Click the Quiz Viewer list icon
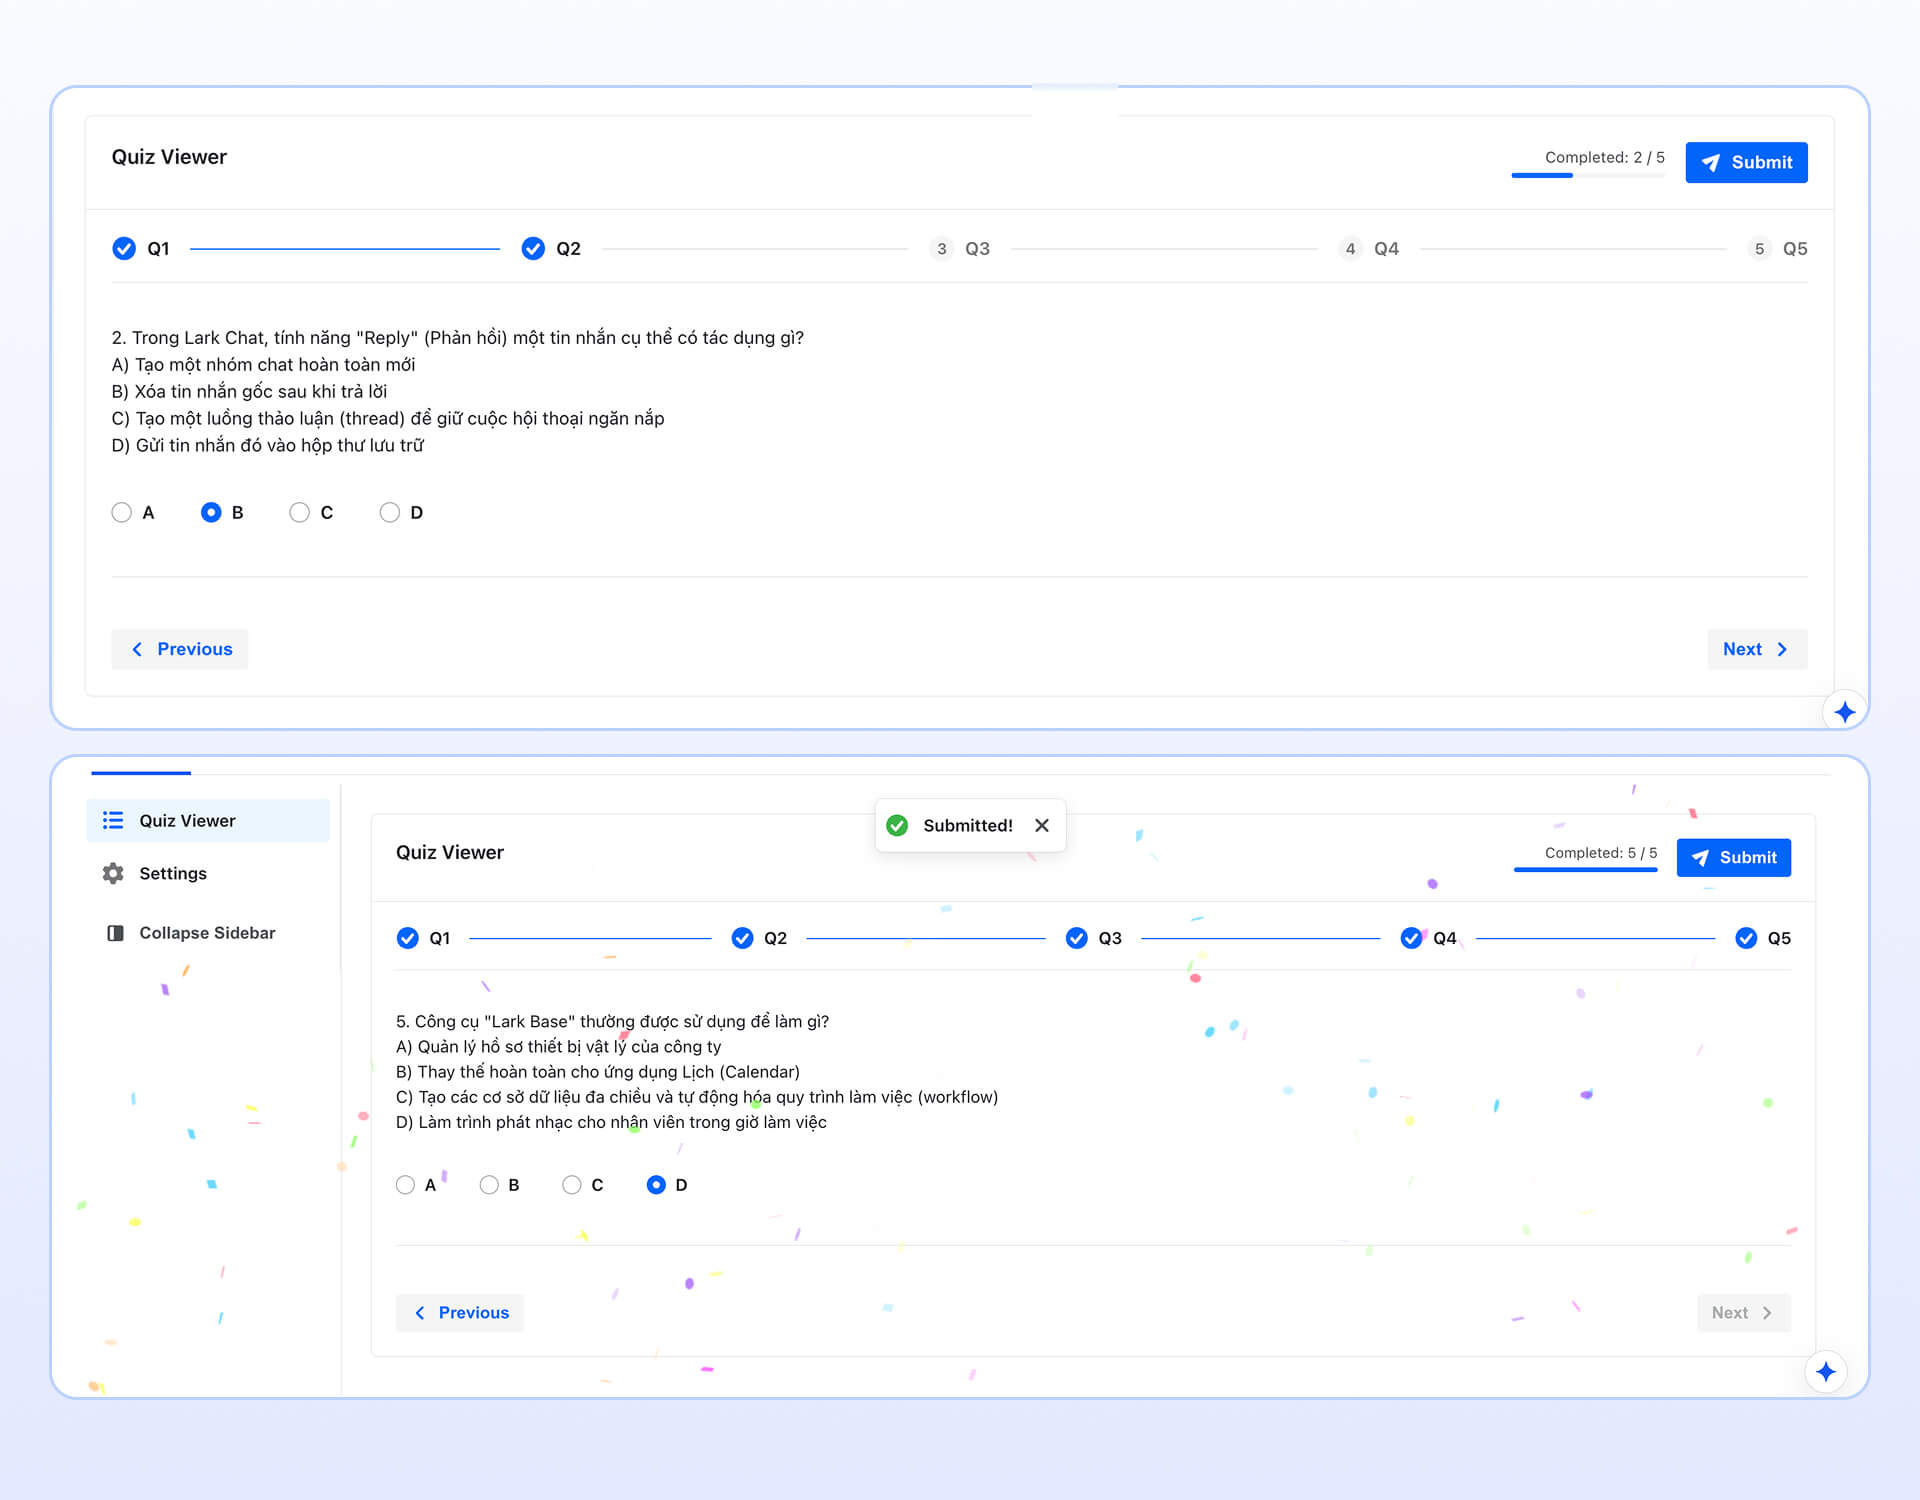 point(113,820)
